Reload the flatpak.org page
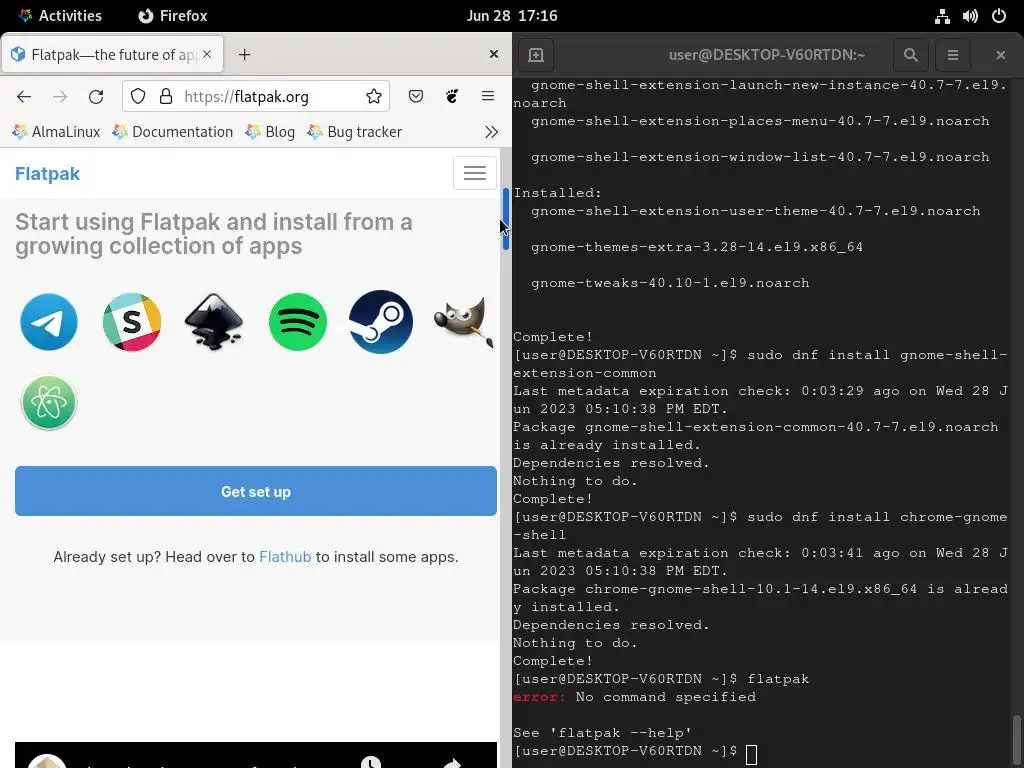Image resolution: width=1024 pixels, height=768 pixels. pos(96,97)
